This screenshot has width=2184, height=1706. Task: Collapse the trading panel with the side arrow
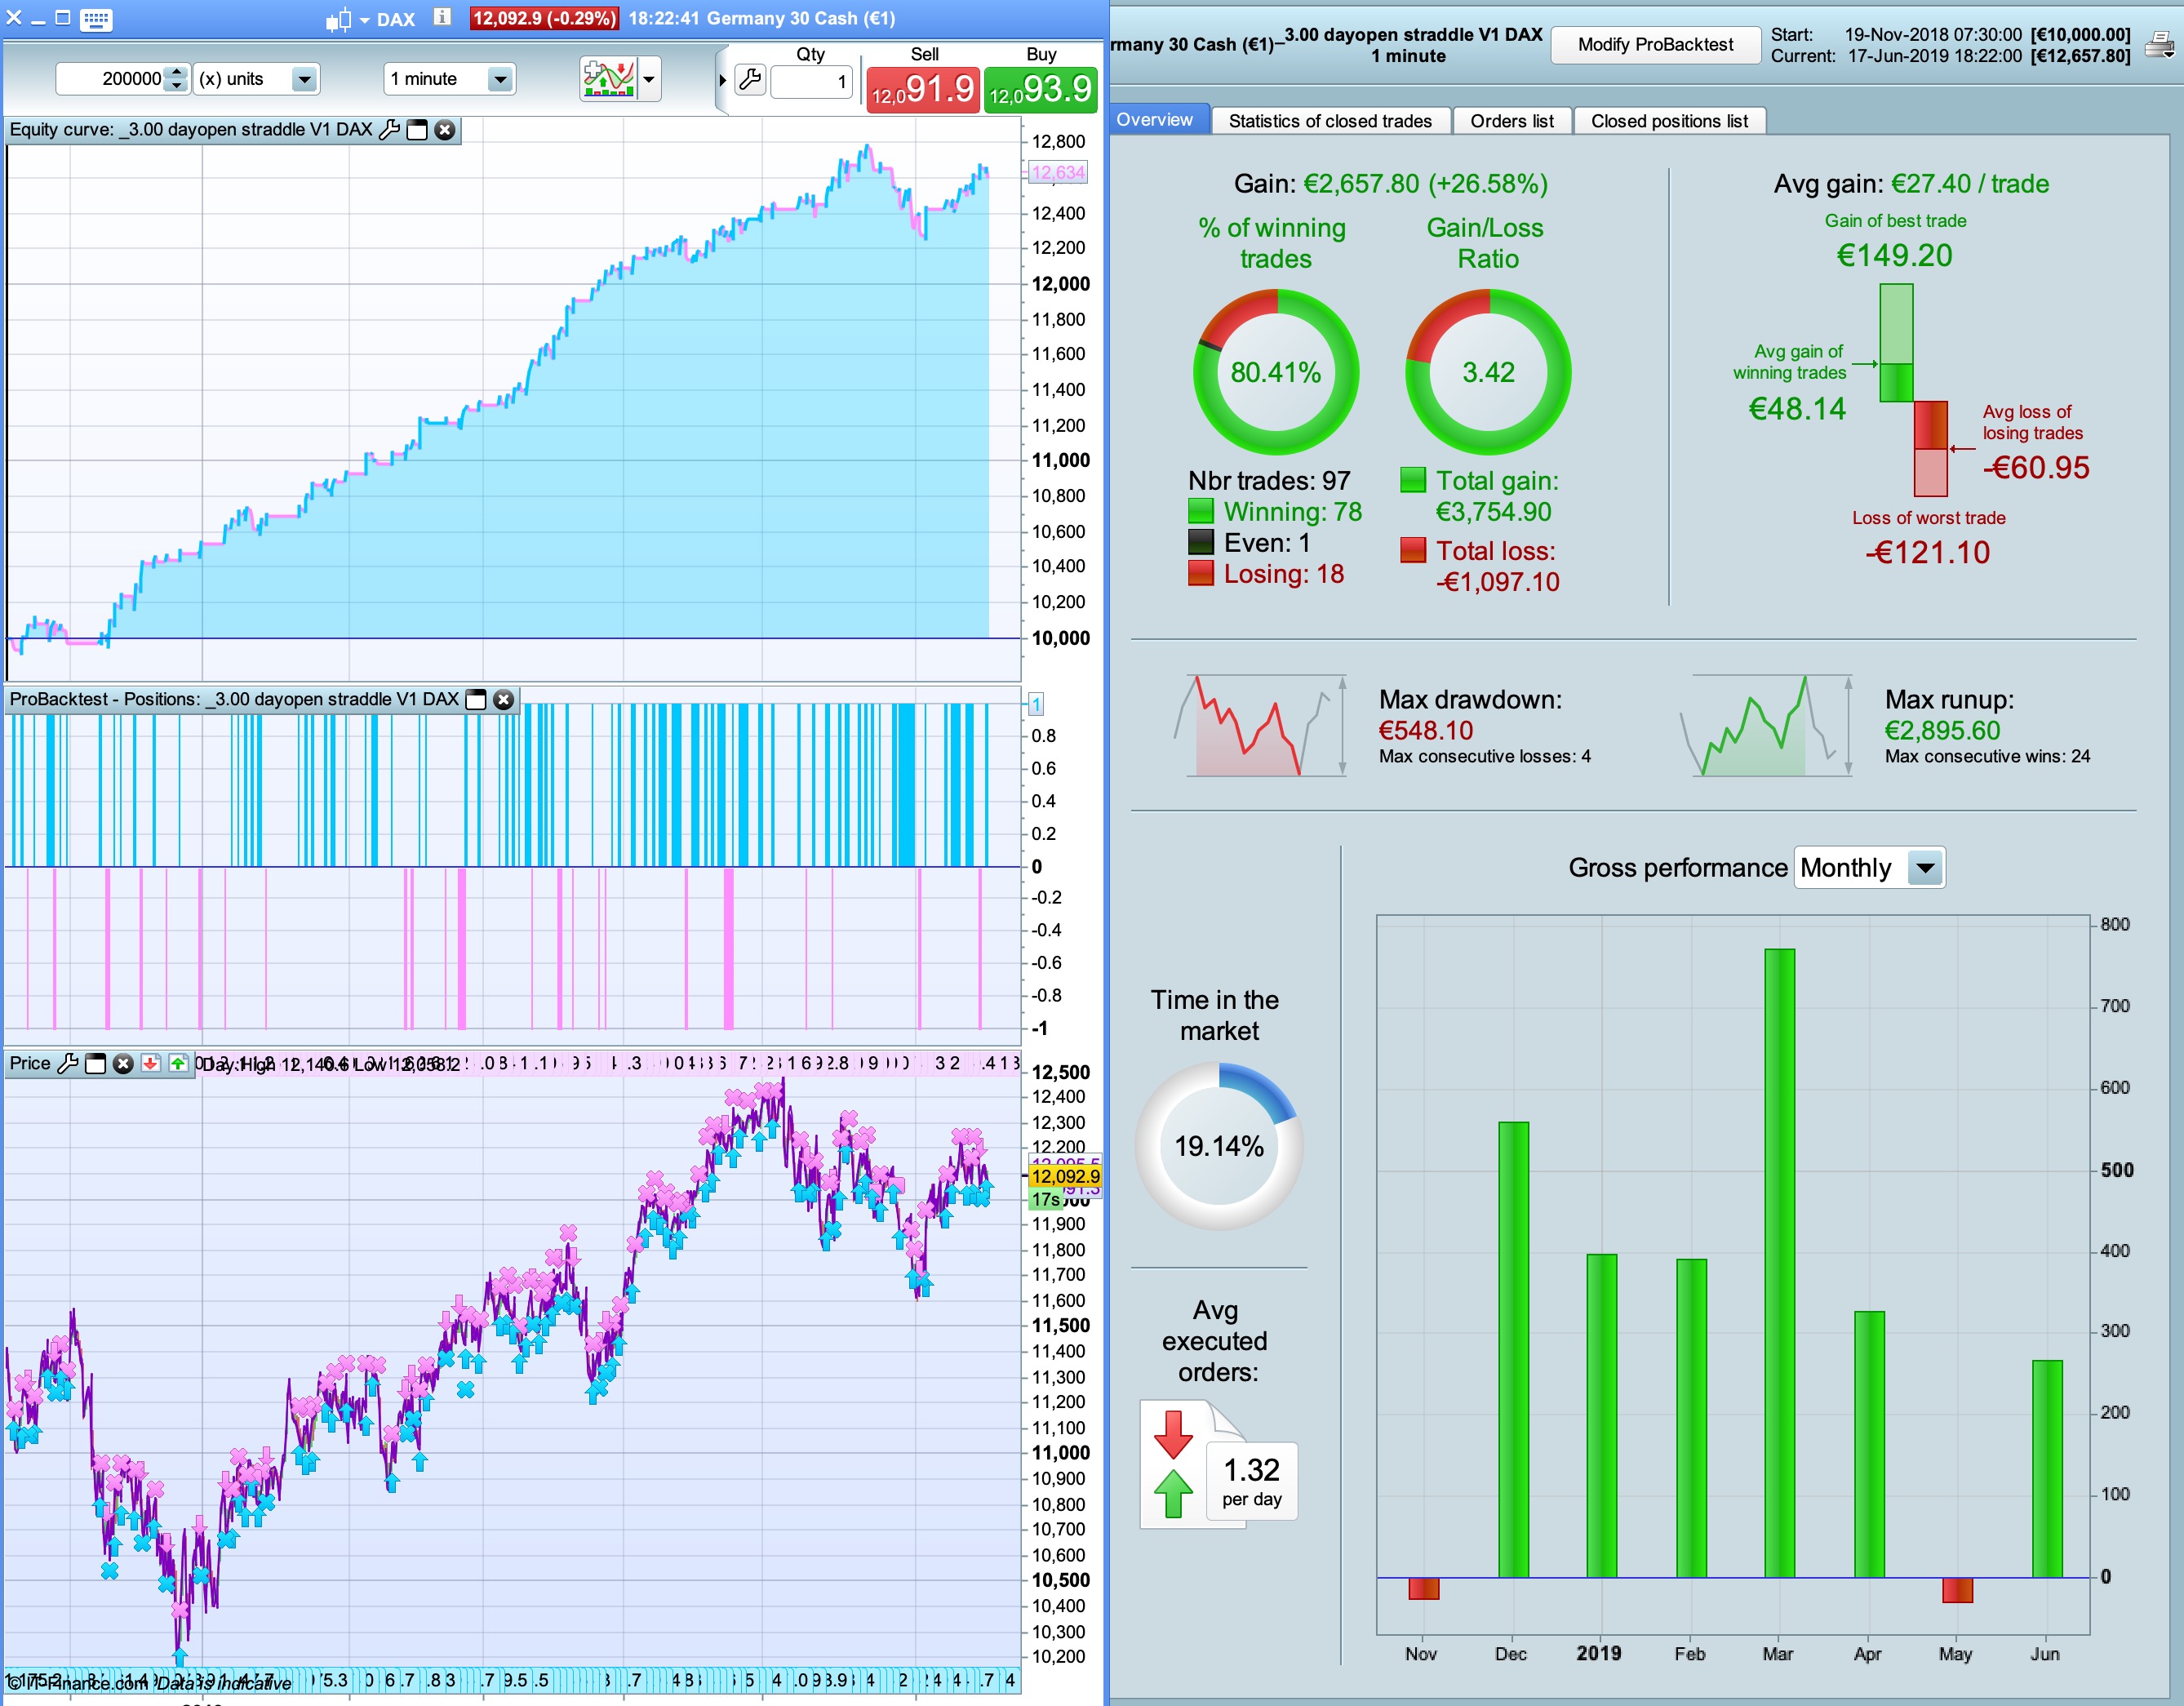(x=722, y=80)
